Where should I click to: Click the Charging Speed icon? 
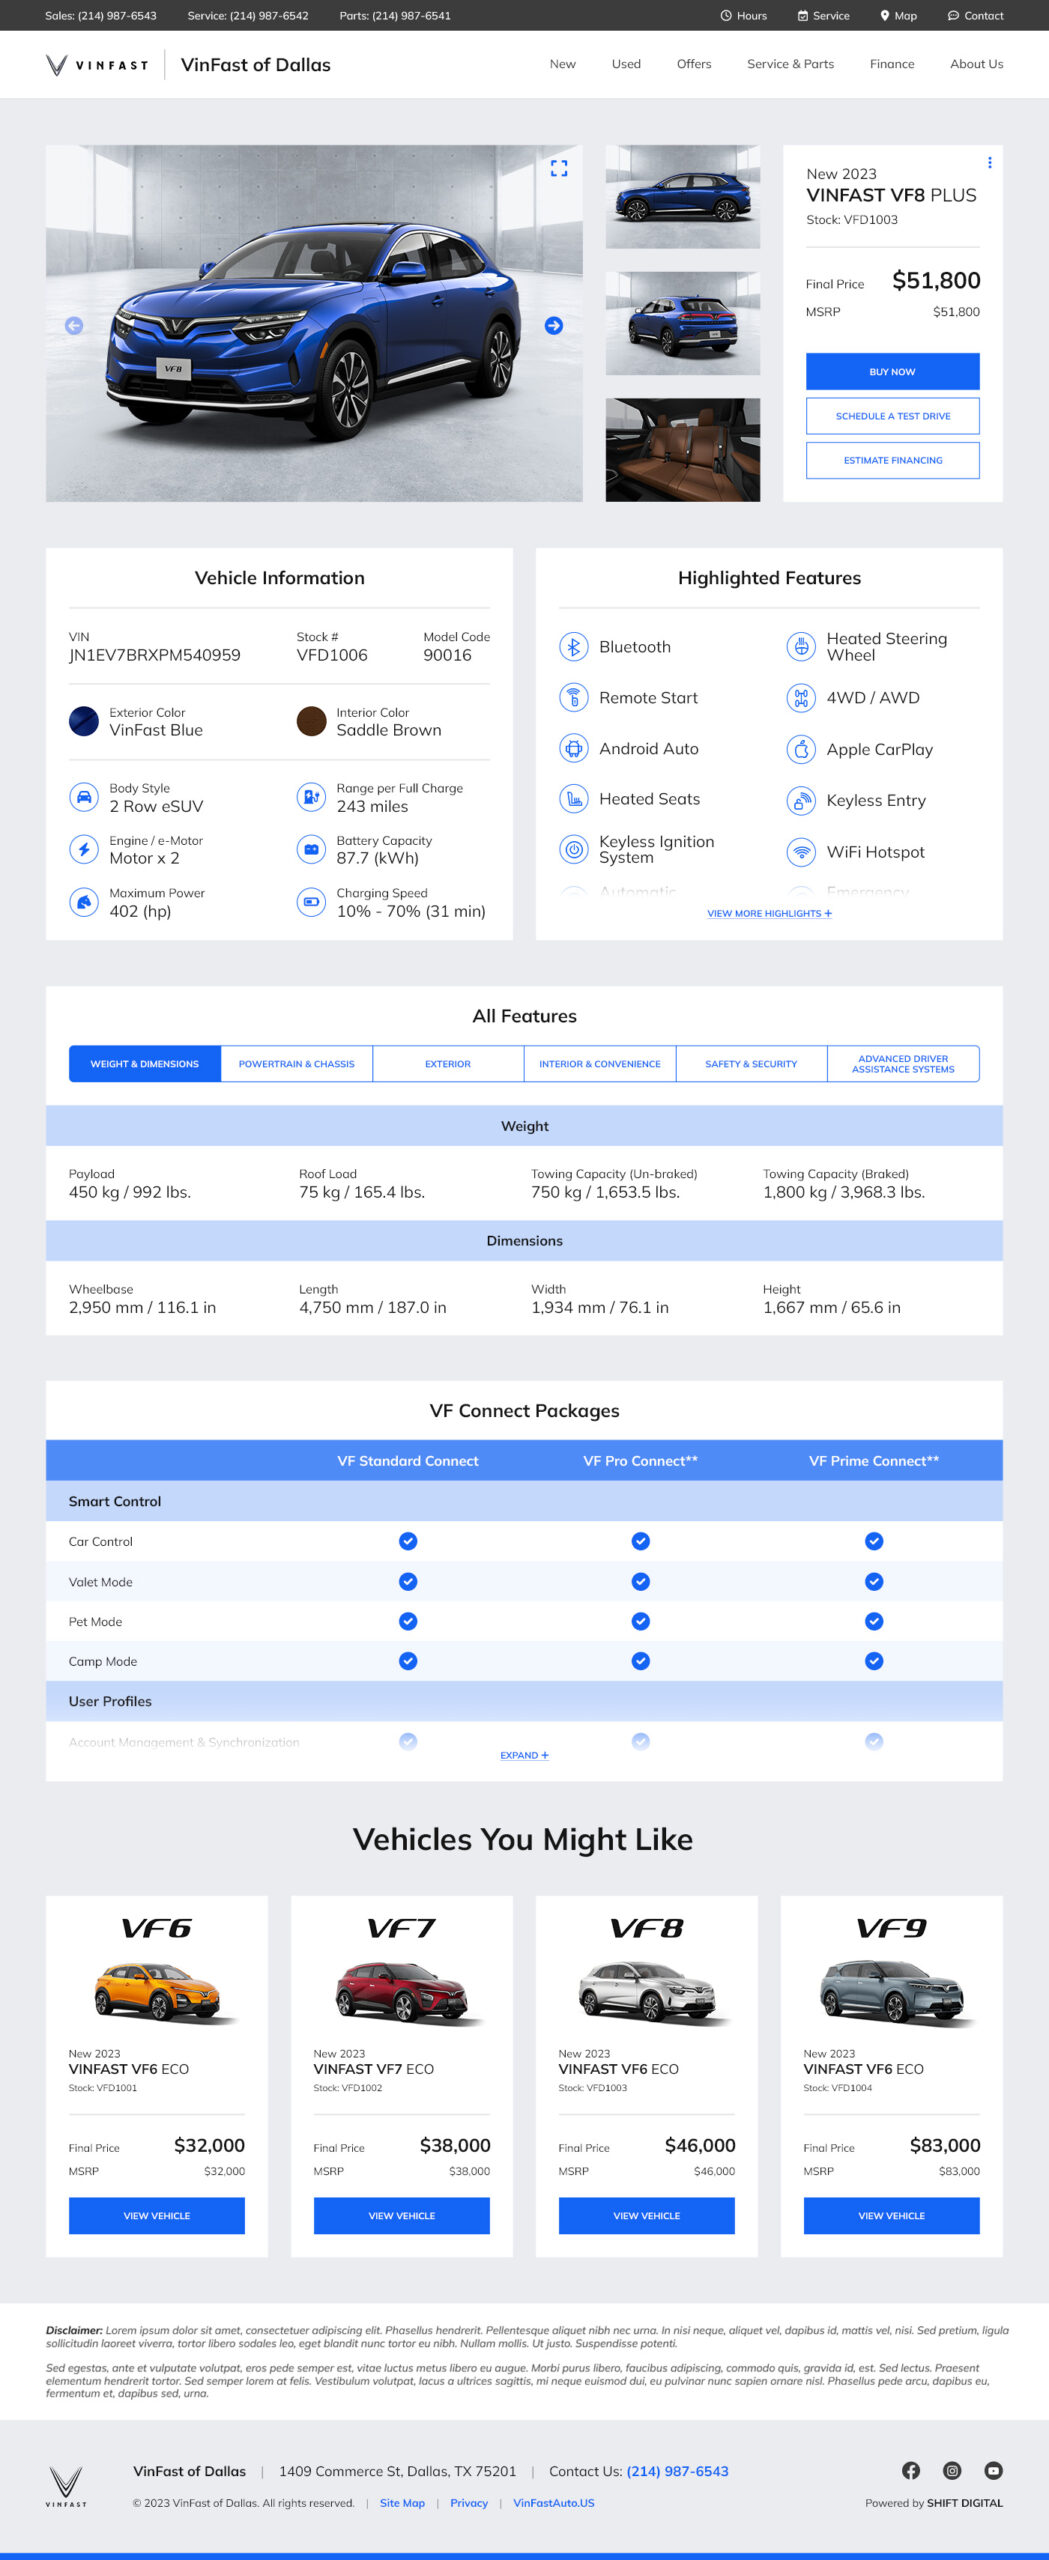311,902
